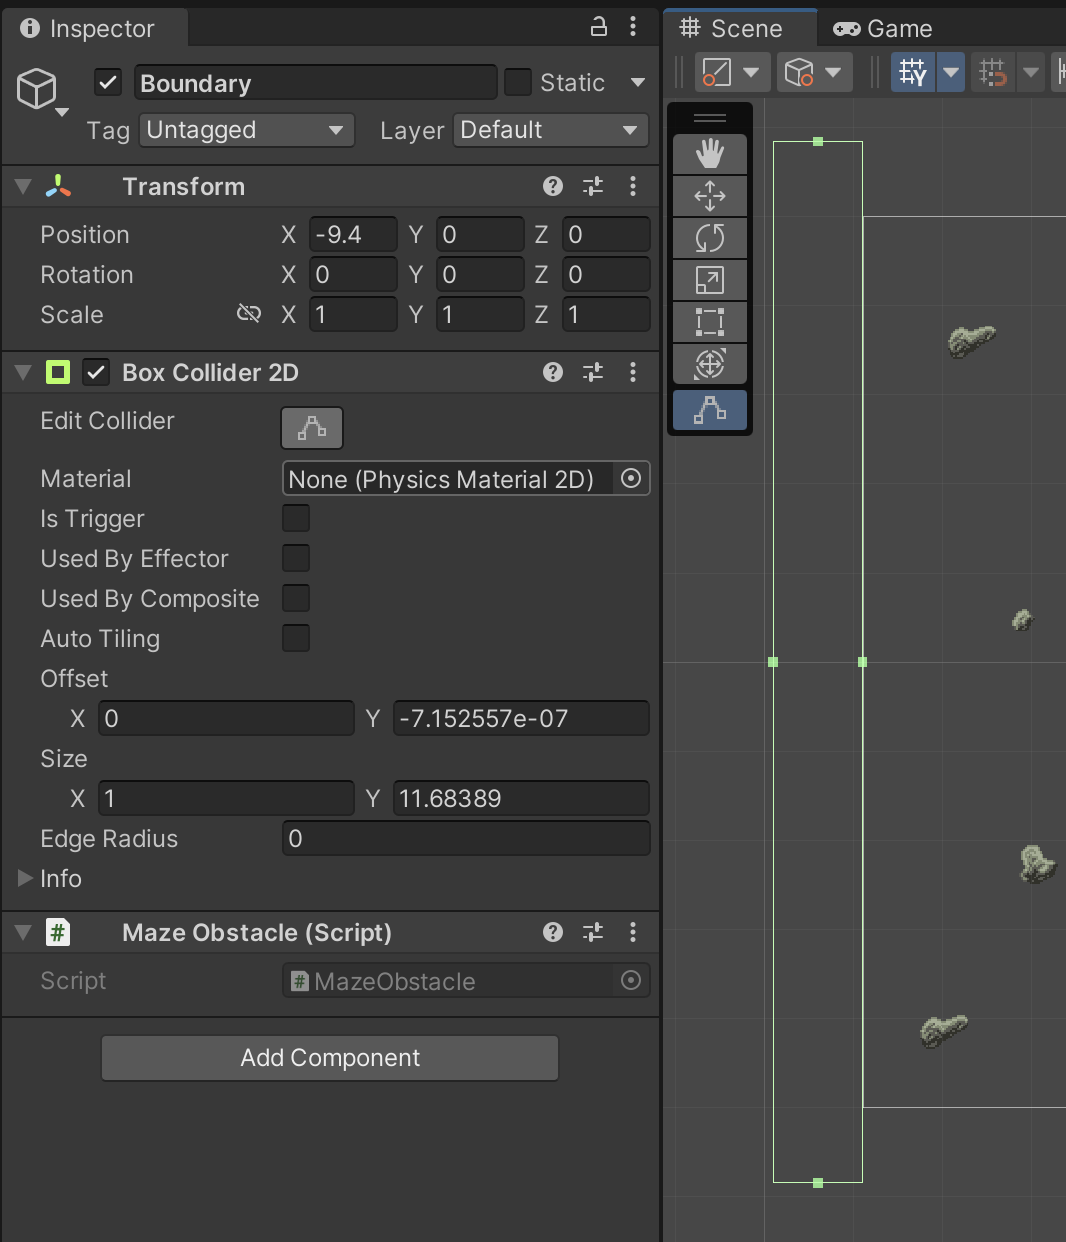1066x1242 pixels.
Task: Lock the Inspector panel
Action: point(599,27)
